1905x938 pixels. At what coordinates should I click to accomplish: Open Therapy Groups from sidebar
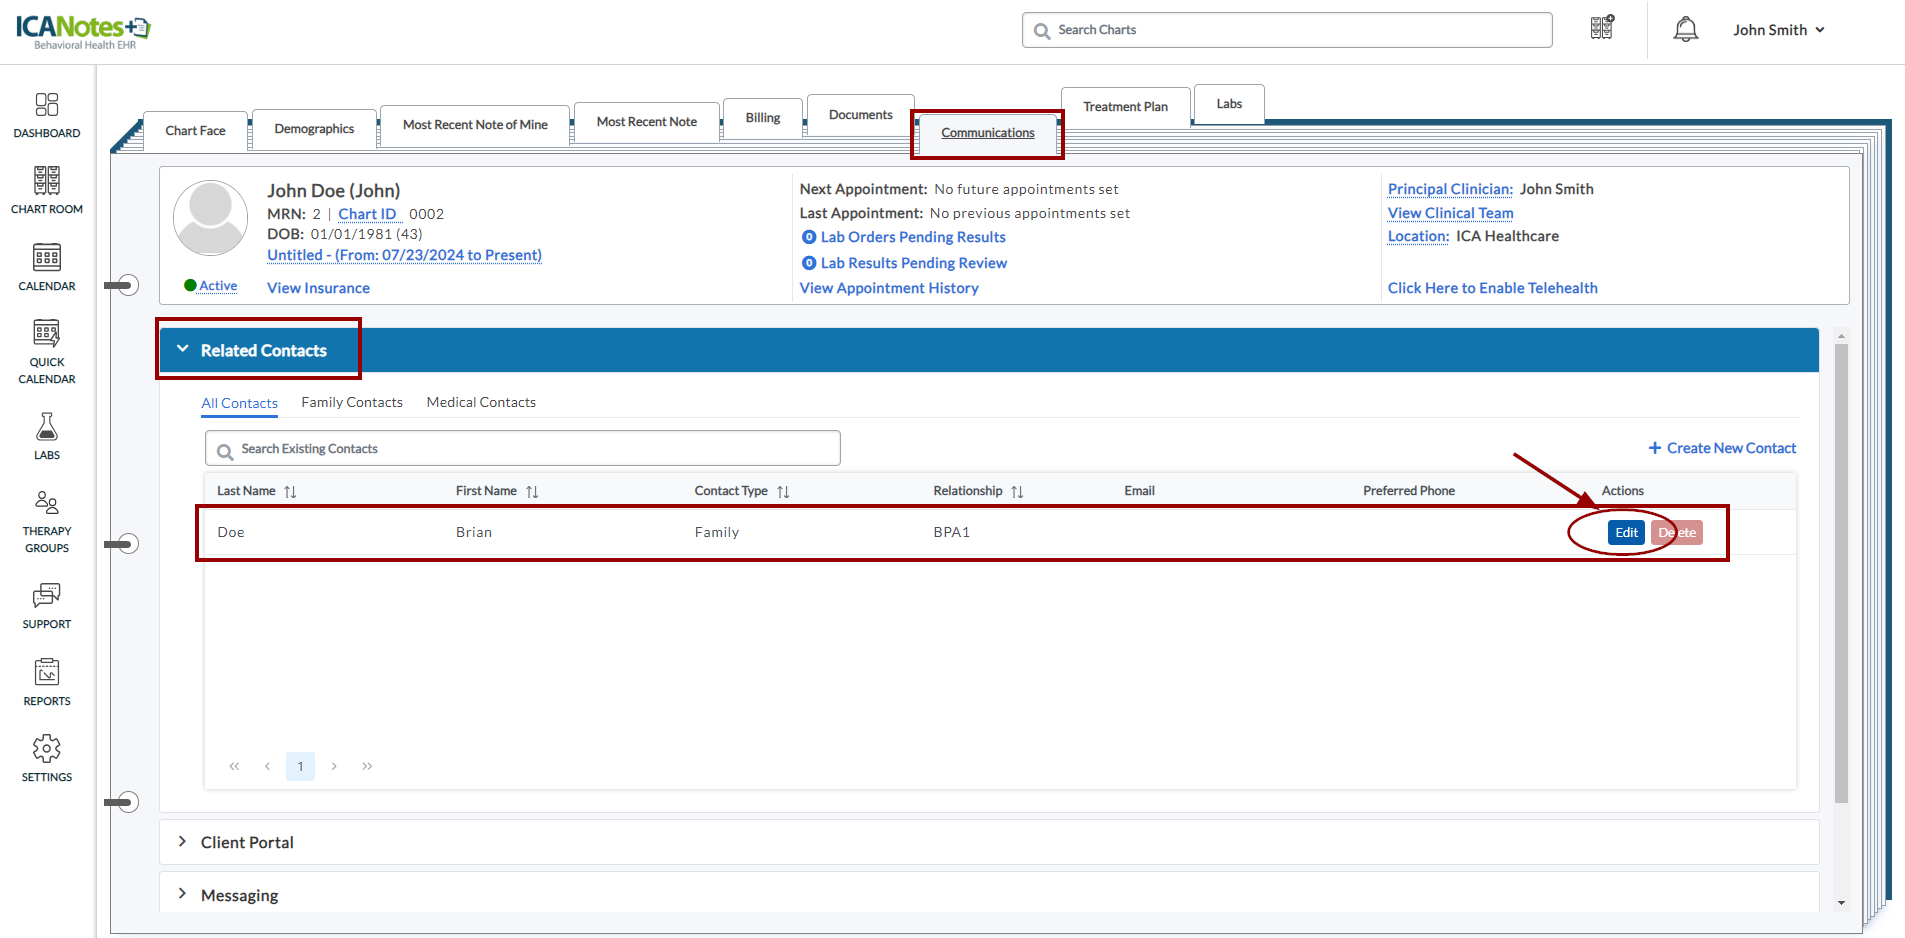(x=47, y=503)
